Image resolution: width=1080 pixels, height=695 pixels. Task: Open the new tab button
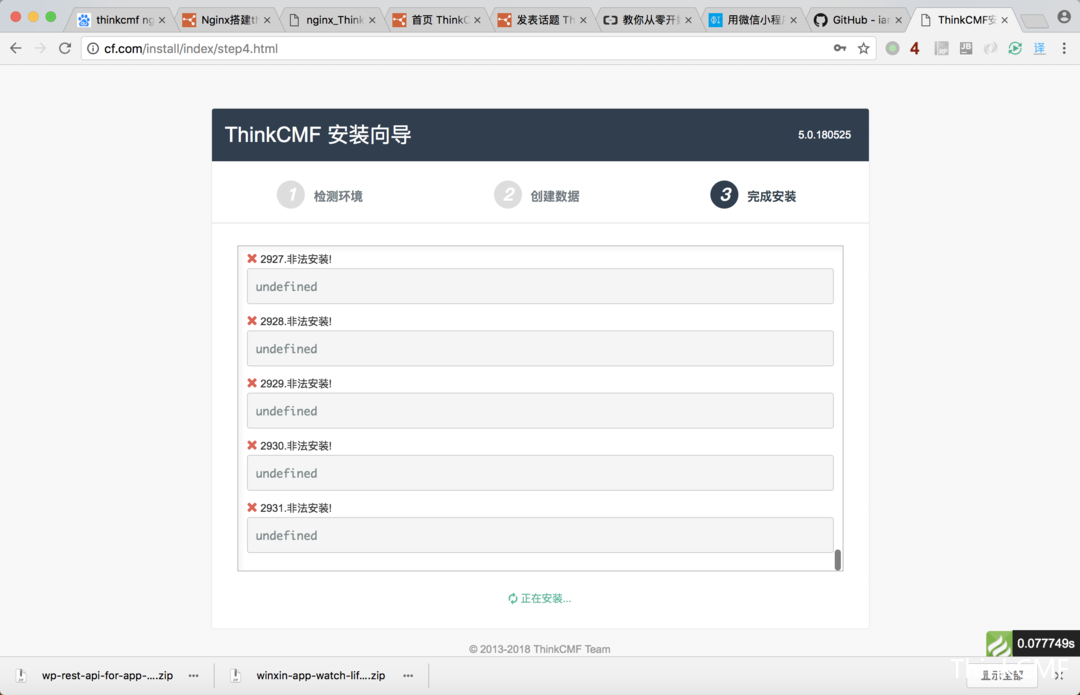[1033, 21]
